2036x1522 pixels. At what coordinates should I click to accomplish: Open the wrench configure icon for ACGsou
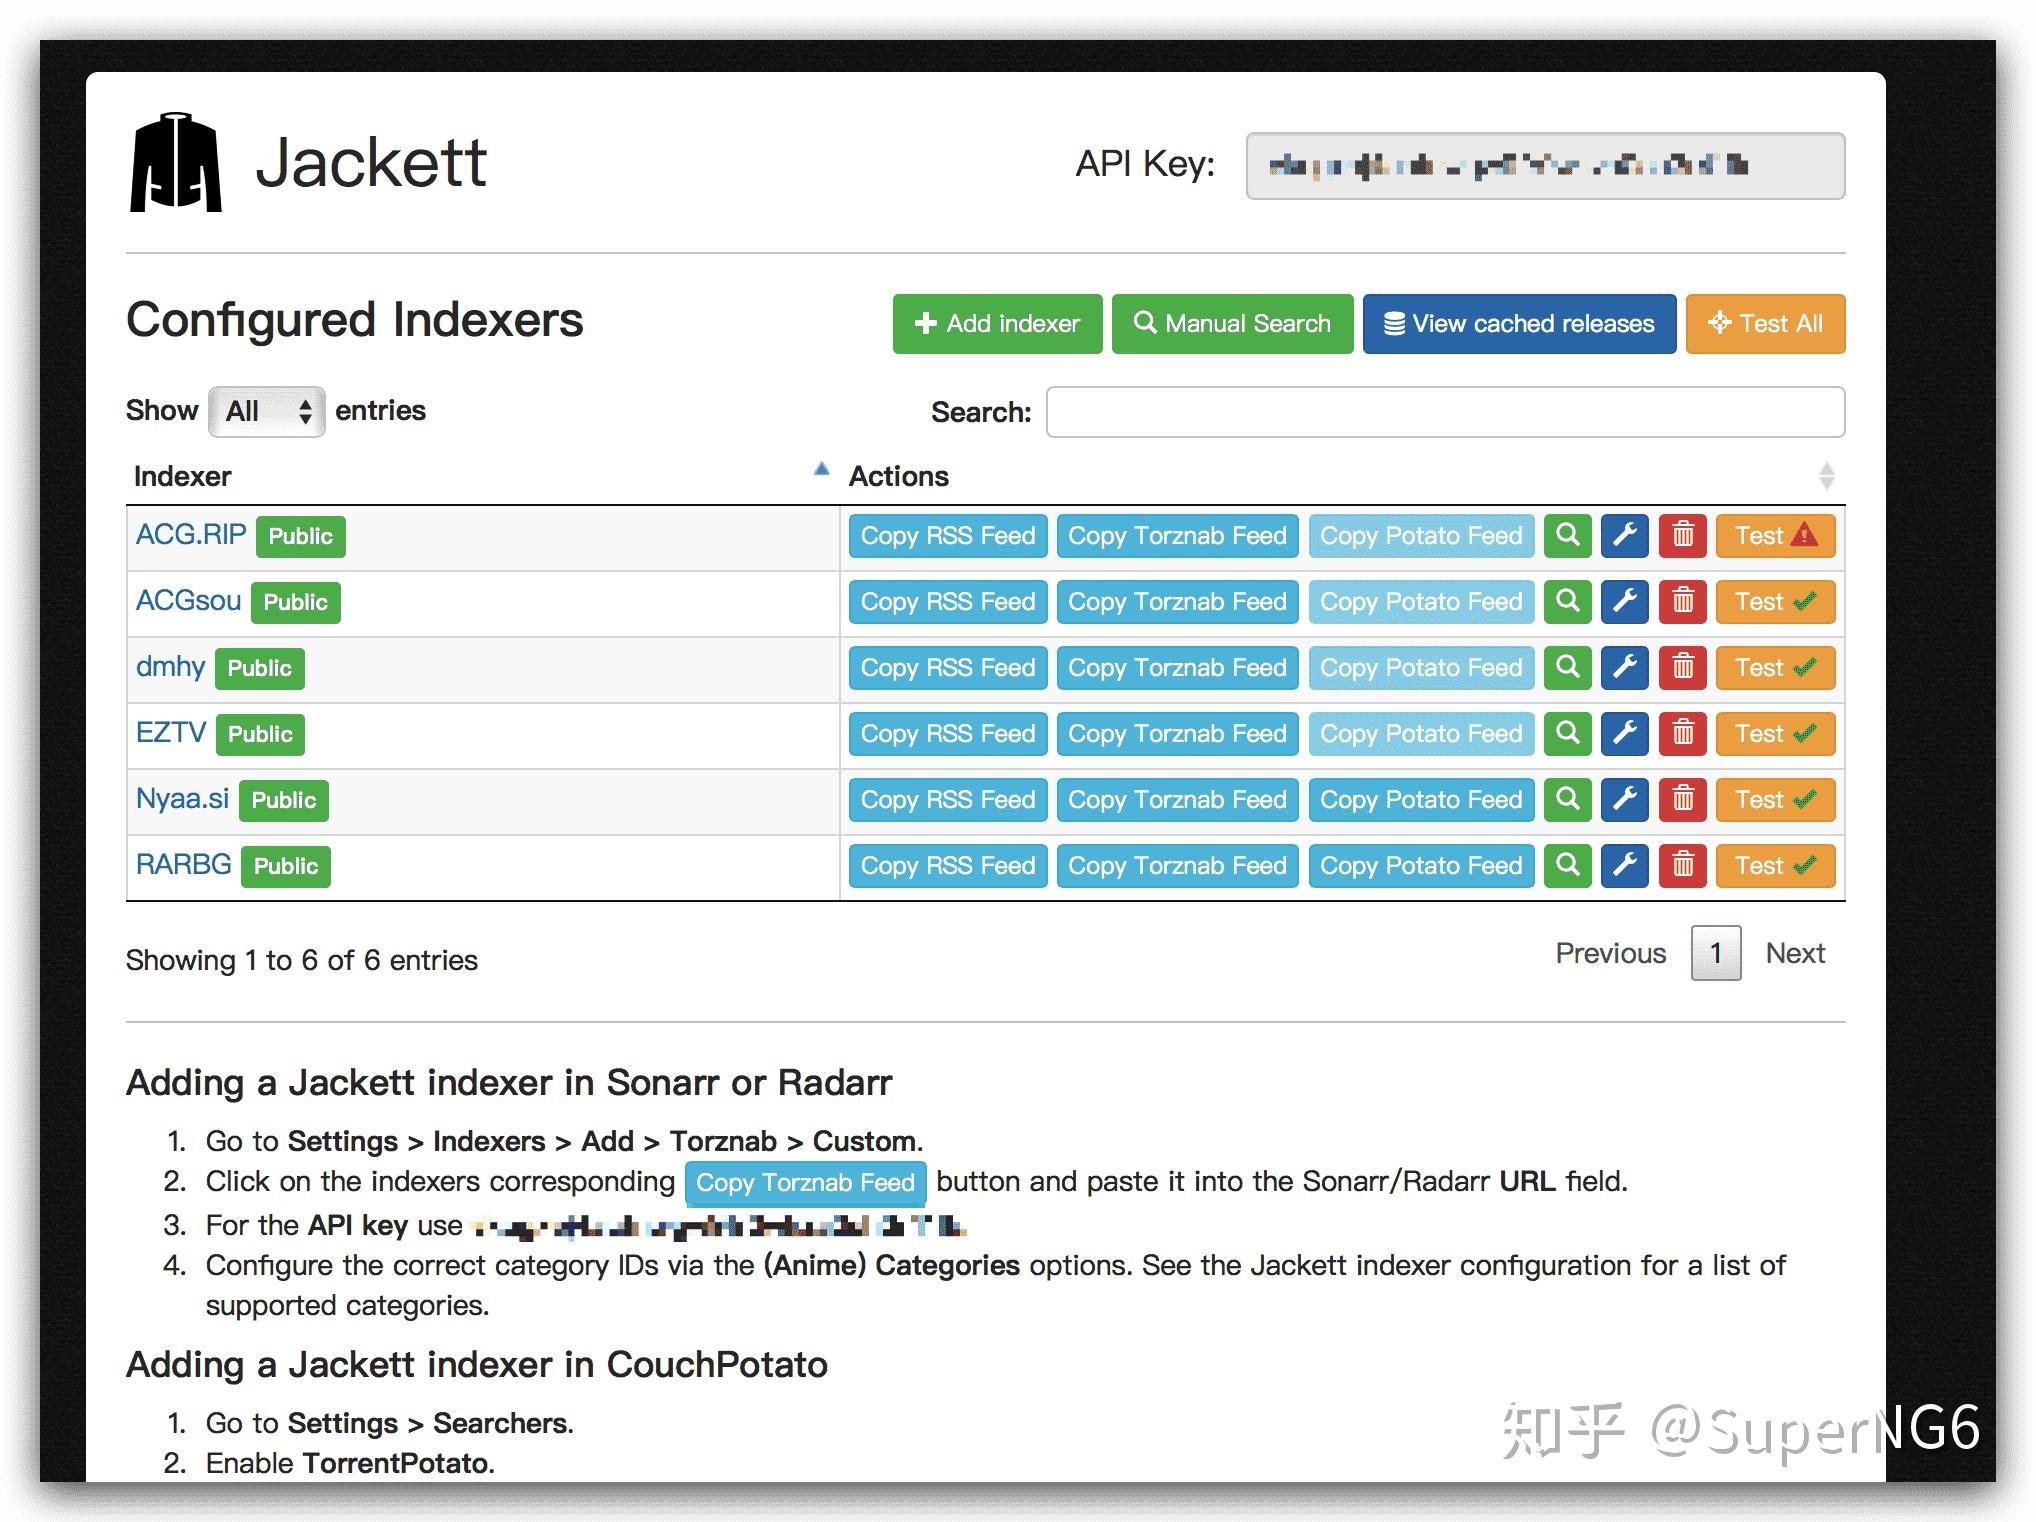[1624, 602]
